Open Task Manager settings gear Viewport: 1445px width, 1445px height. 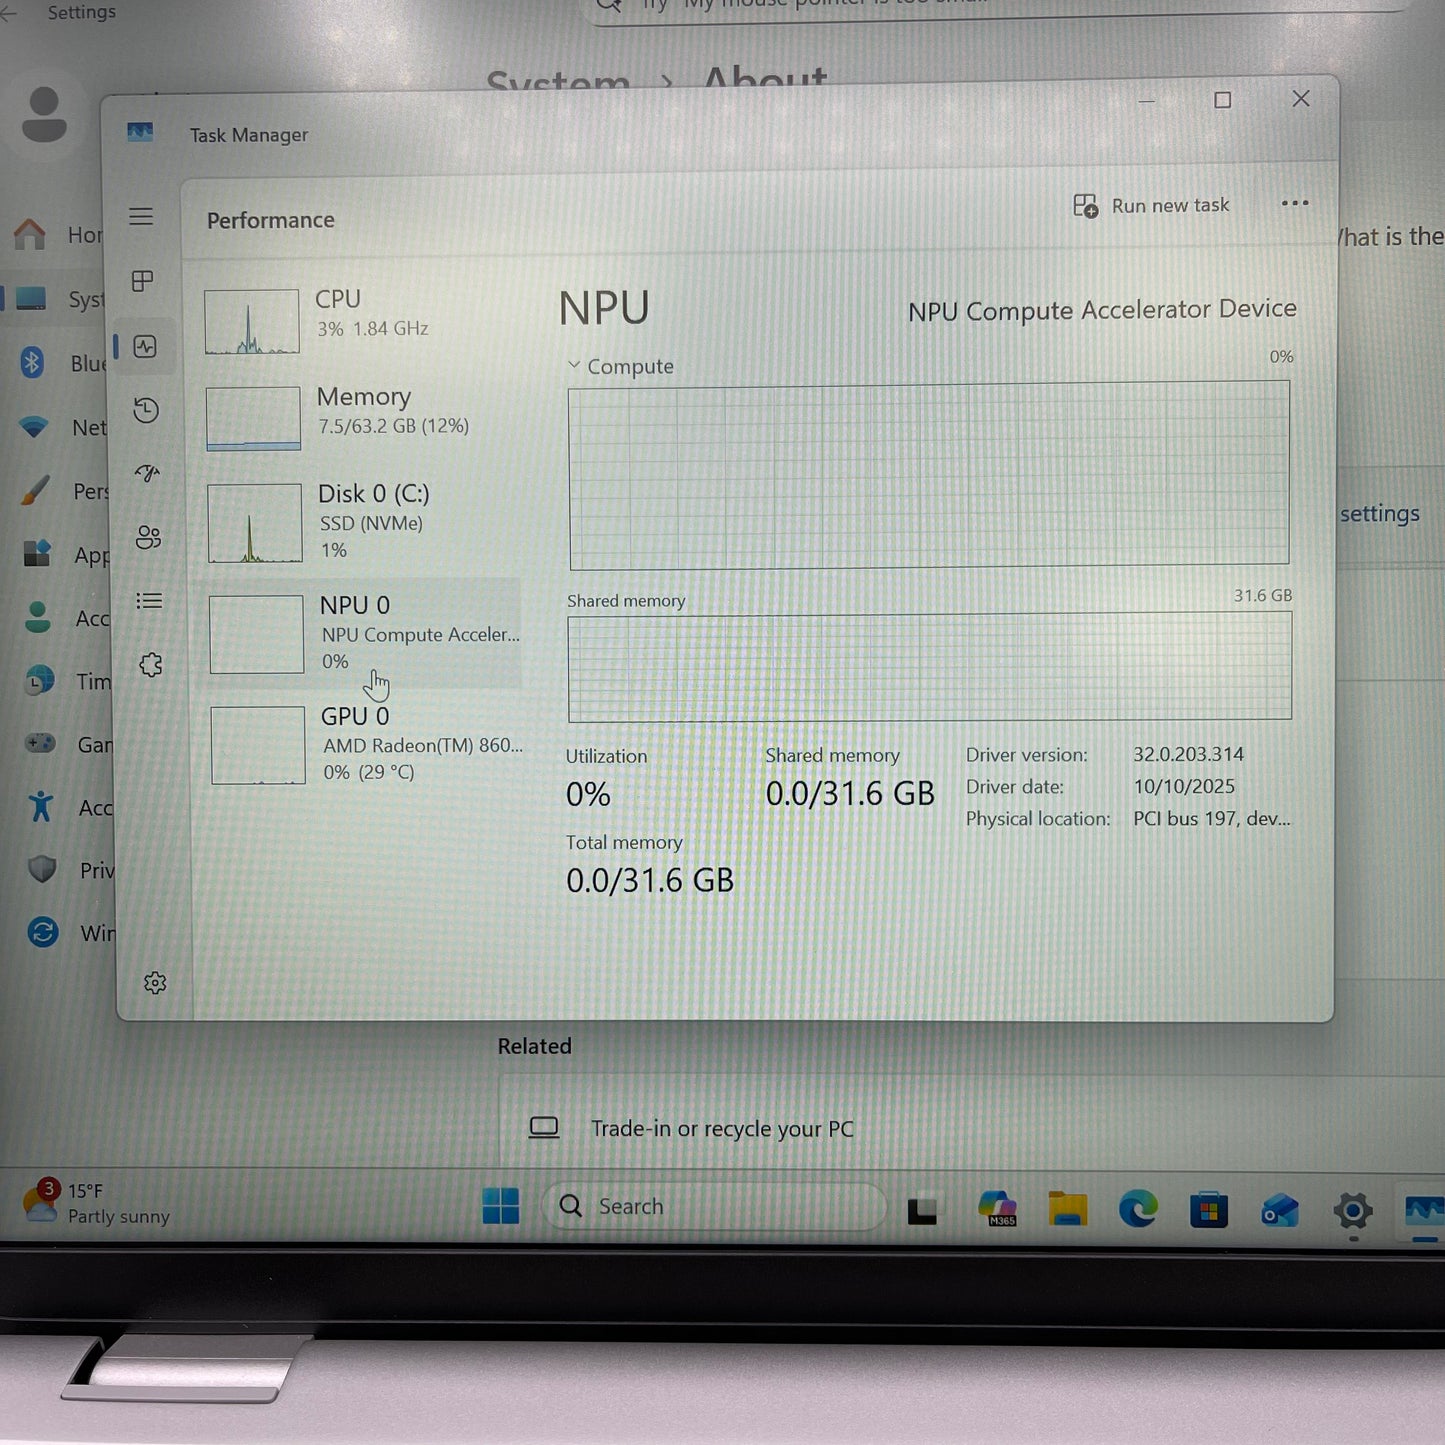pyautogui.click(x=155, y=983)
